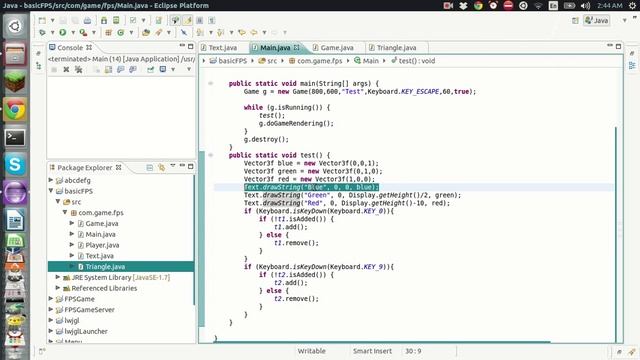Toggle console Scroll Lock
Screen dimensions: 640x360
(108, 70)
